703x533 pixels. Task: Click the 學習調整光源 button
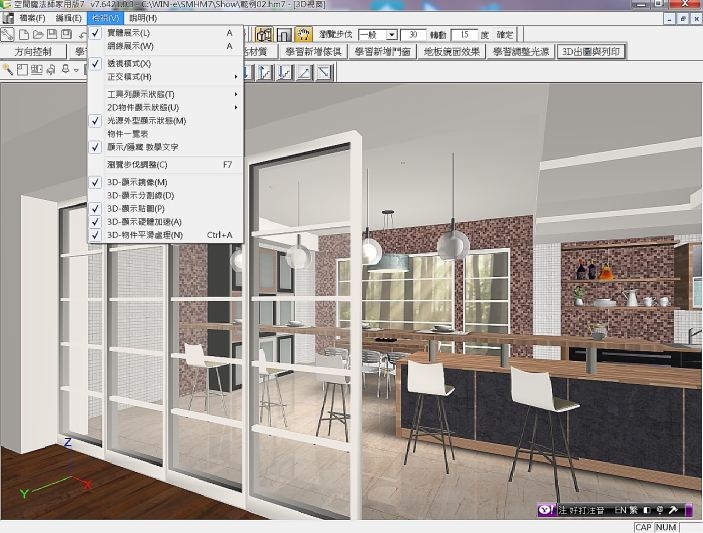point(521,52)
